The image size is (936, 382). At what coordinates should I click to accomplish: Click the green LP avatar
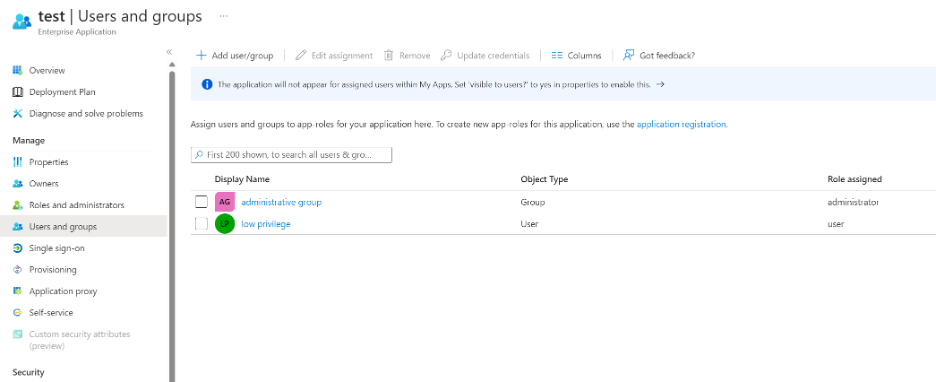tap(225, 224)
